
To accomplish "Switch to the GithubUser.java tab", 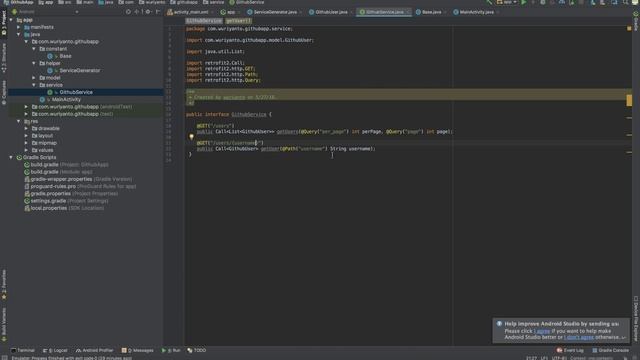I will (x=330, y=12).
